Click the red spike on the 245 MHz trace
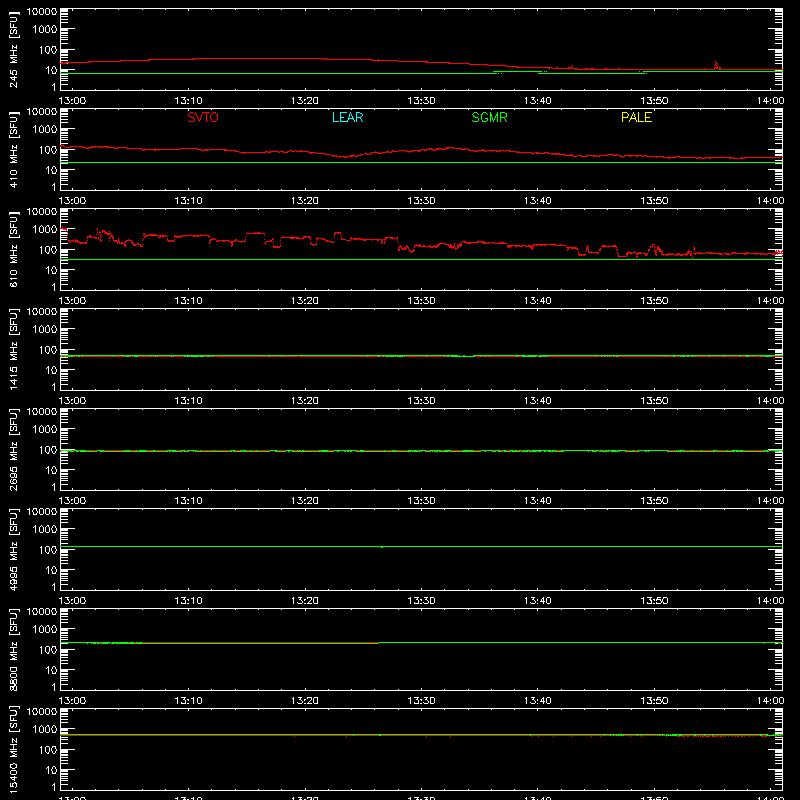 coord(717,65)
